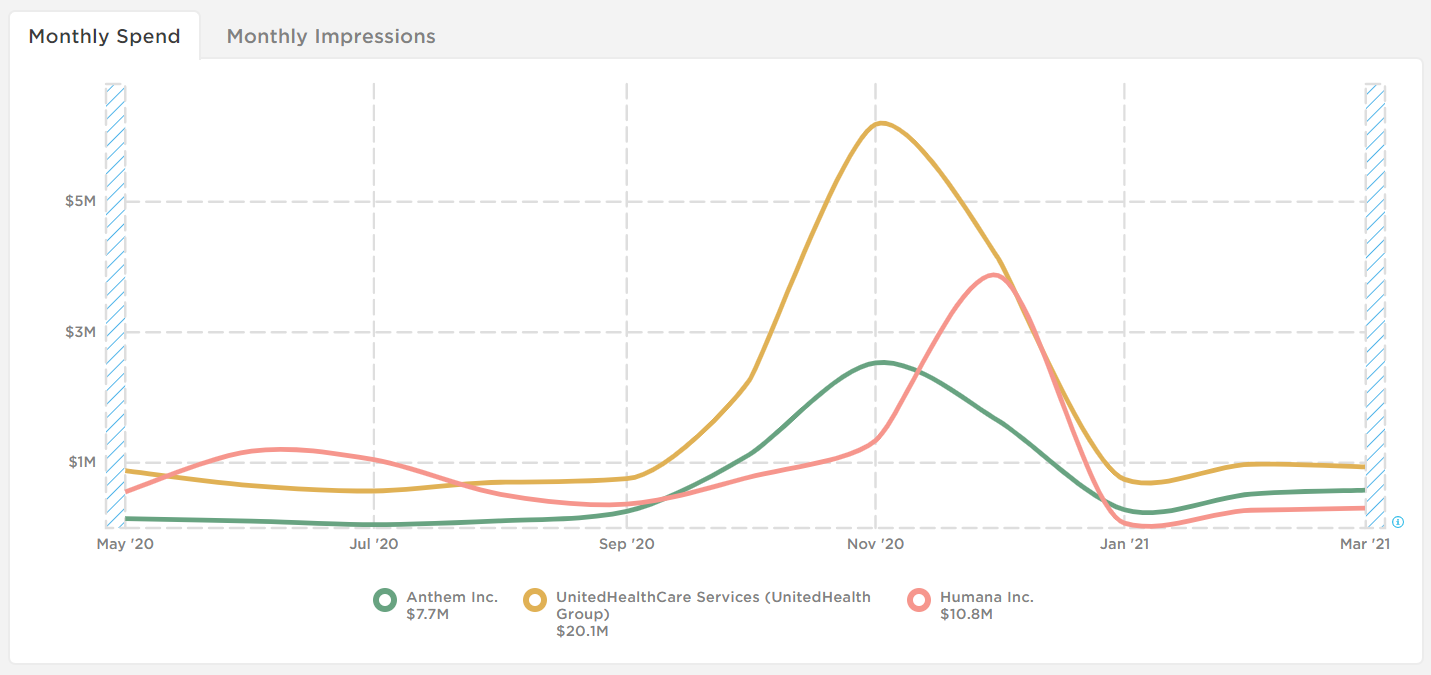Toggle UnitedHealthCare yellow legend circle
The width and height of the screenshot is (1431, 675).
coord(536,600)
